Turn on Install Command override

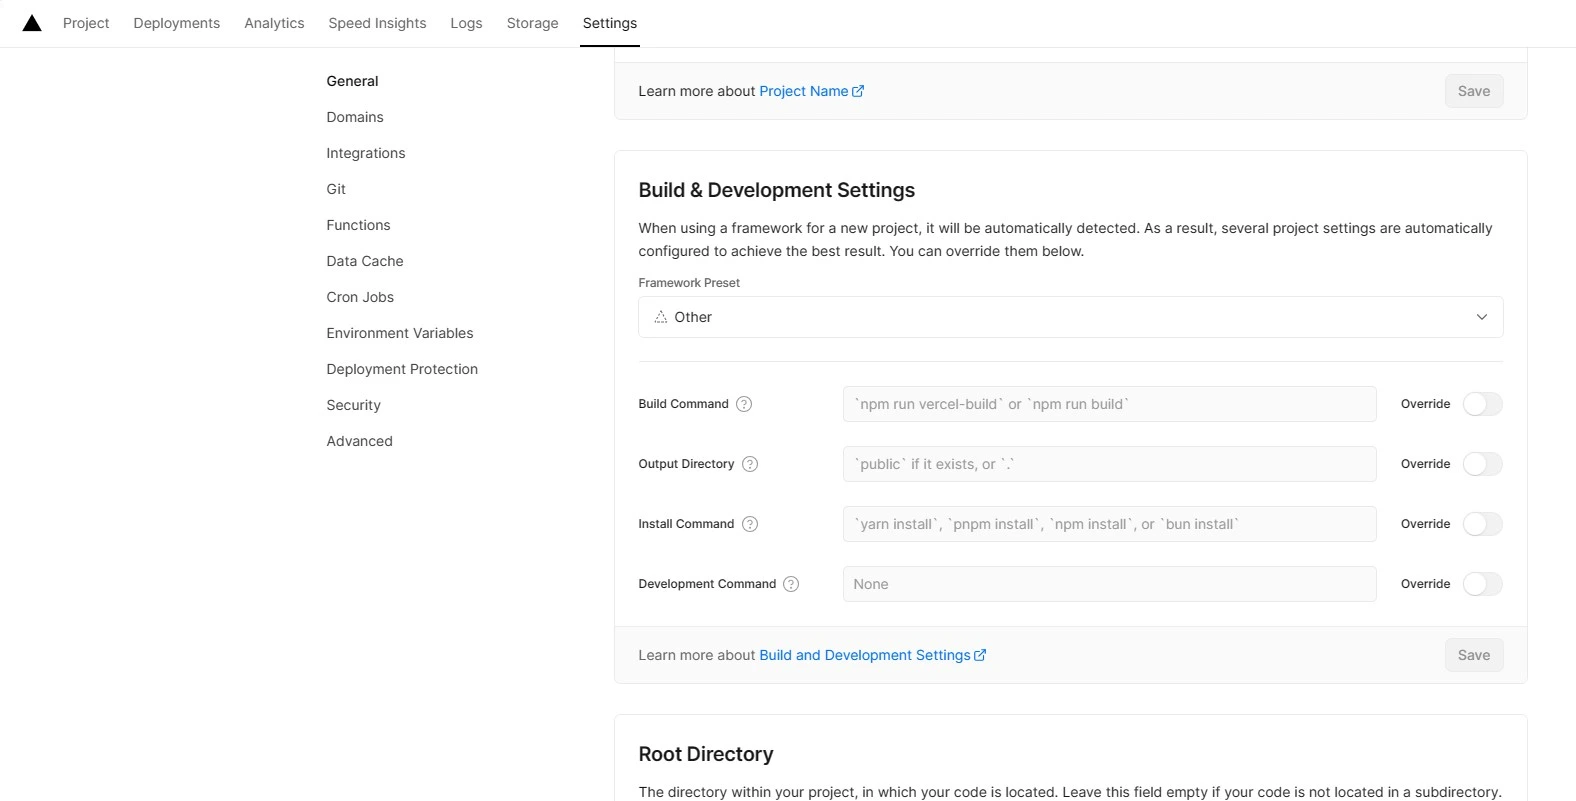tap(1482, 524)
